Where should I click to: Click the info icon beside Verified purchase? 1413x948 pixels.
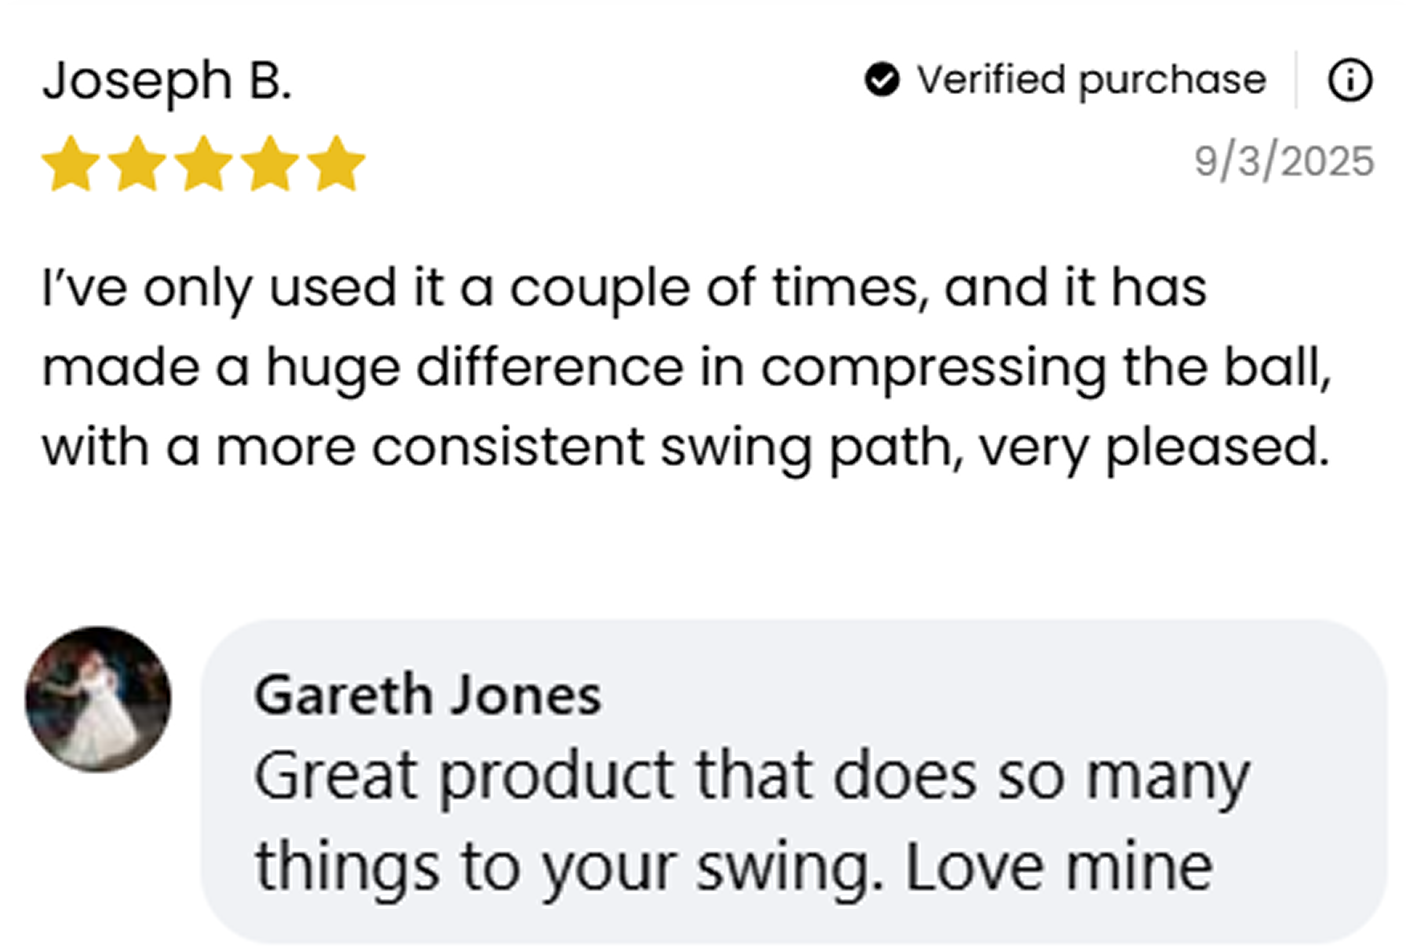(x=1350, y=80)
